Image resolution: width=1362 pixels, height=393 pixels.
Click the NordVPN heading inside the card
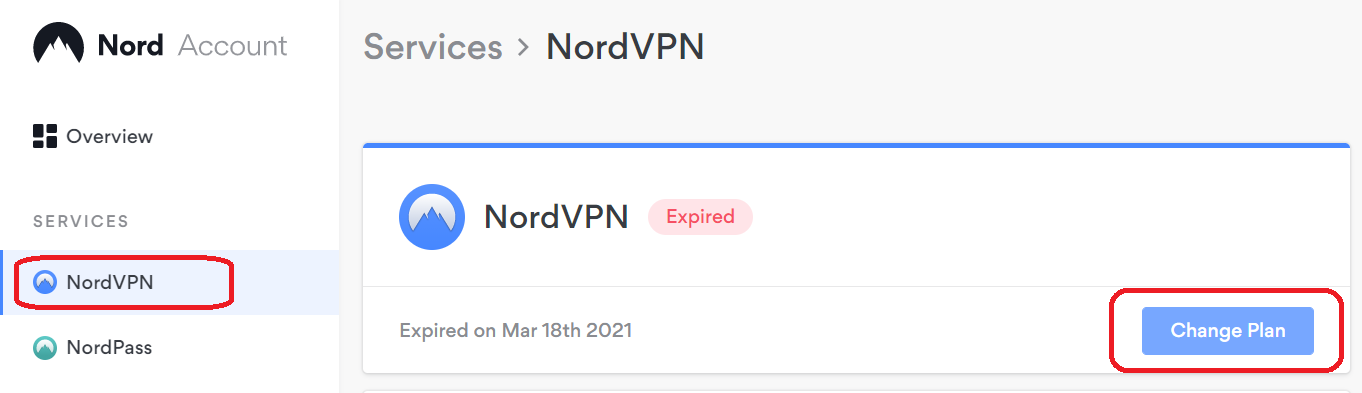556,217
